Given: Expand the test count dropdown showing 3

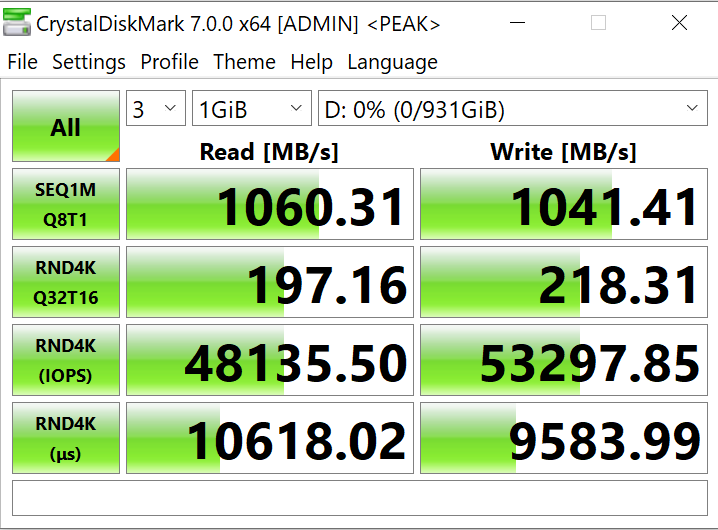Looking at the screenshot, I should pyautogui.click(x=155, y=109).
